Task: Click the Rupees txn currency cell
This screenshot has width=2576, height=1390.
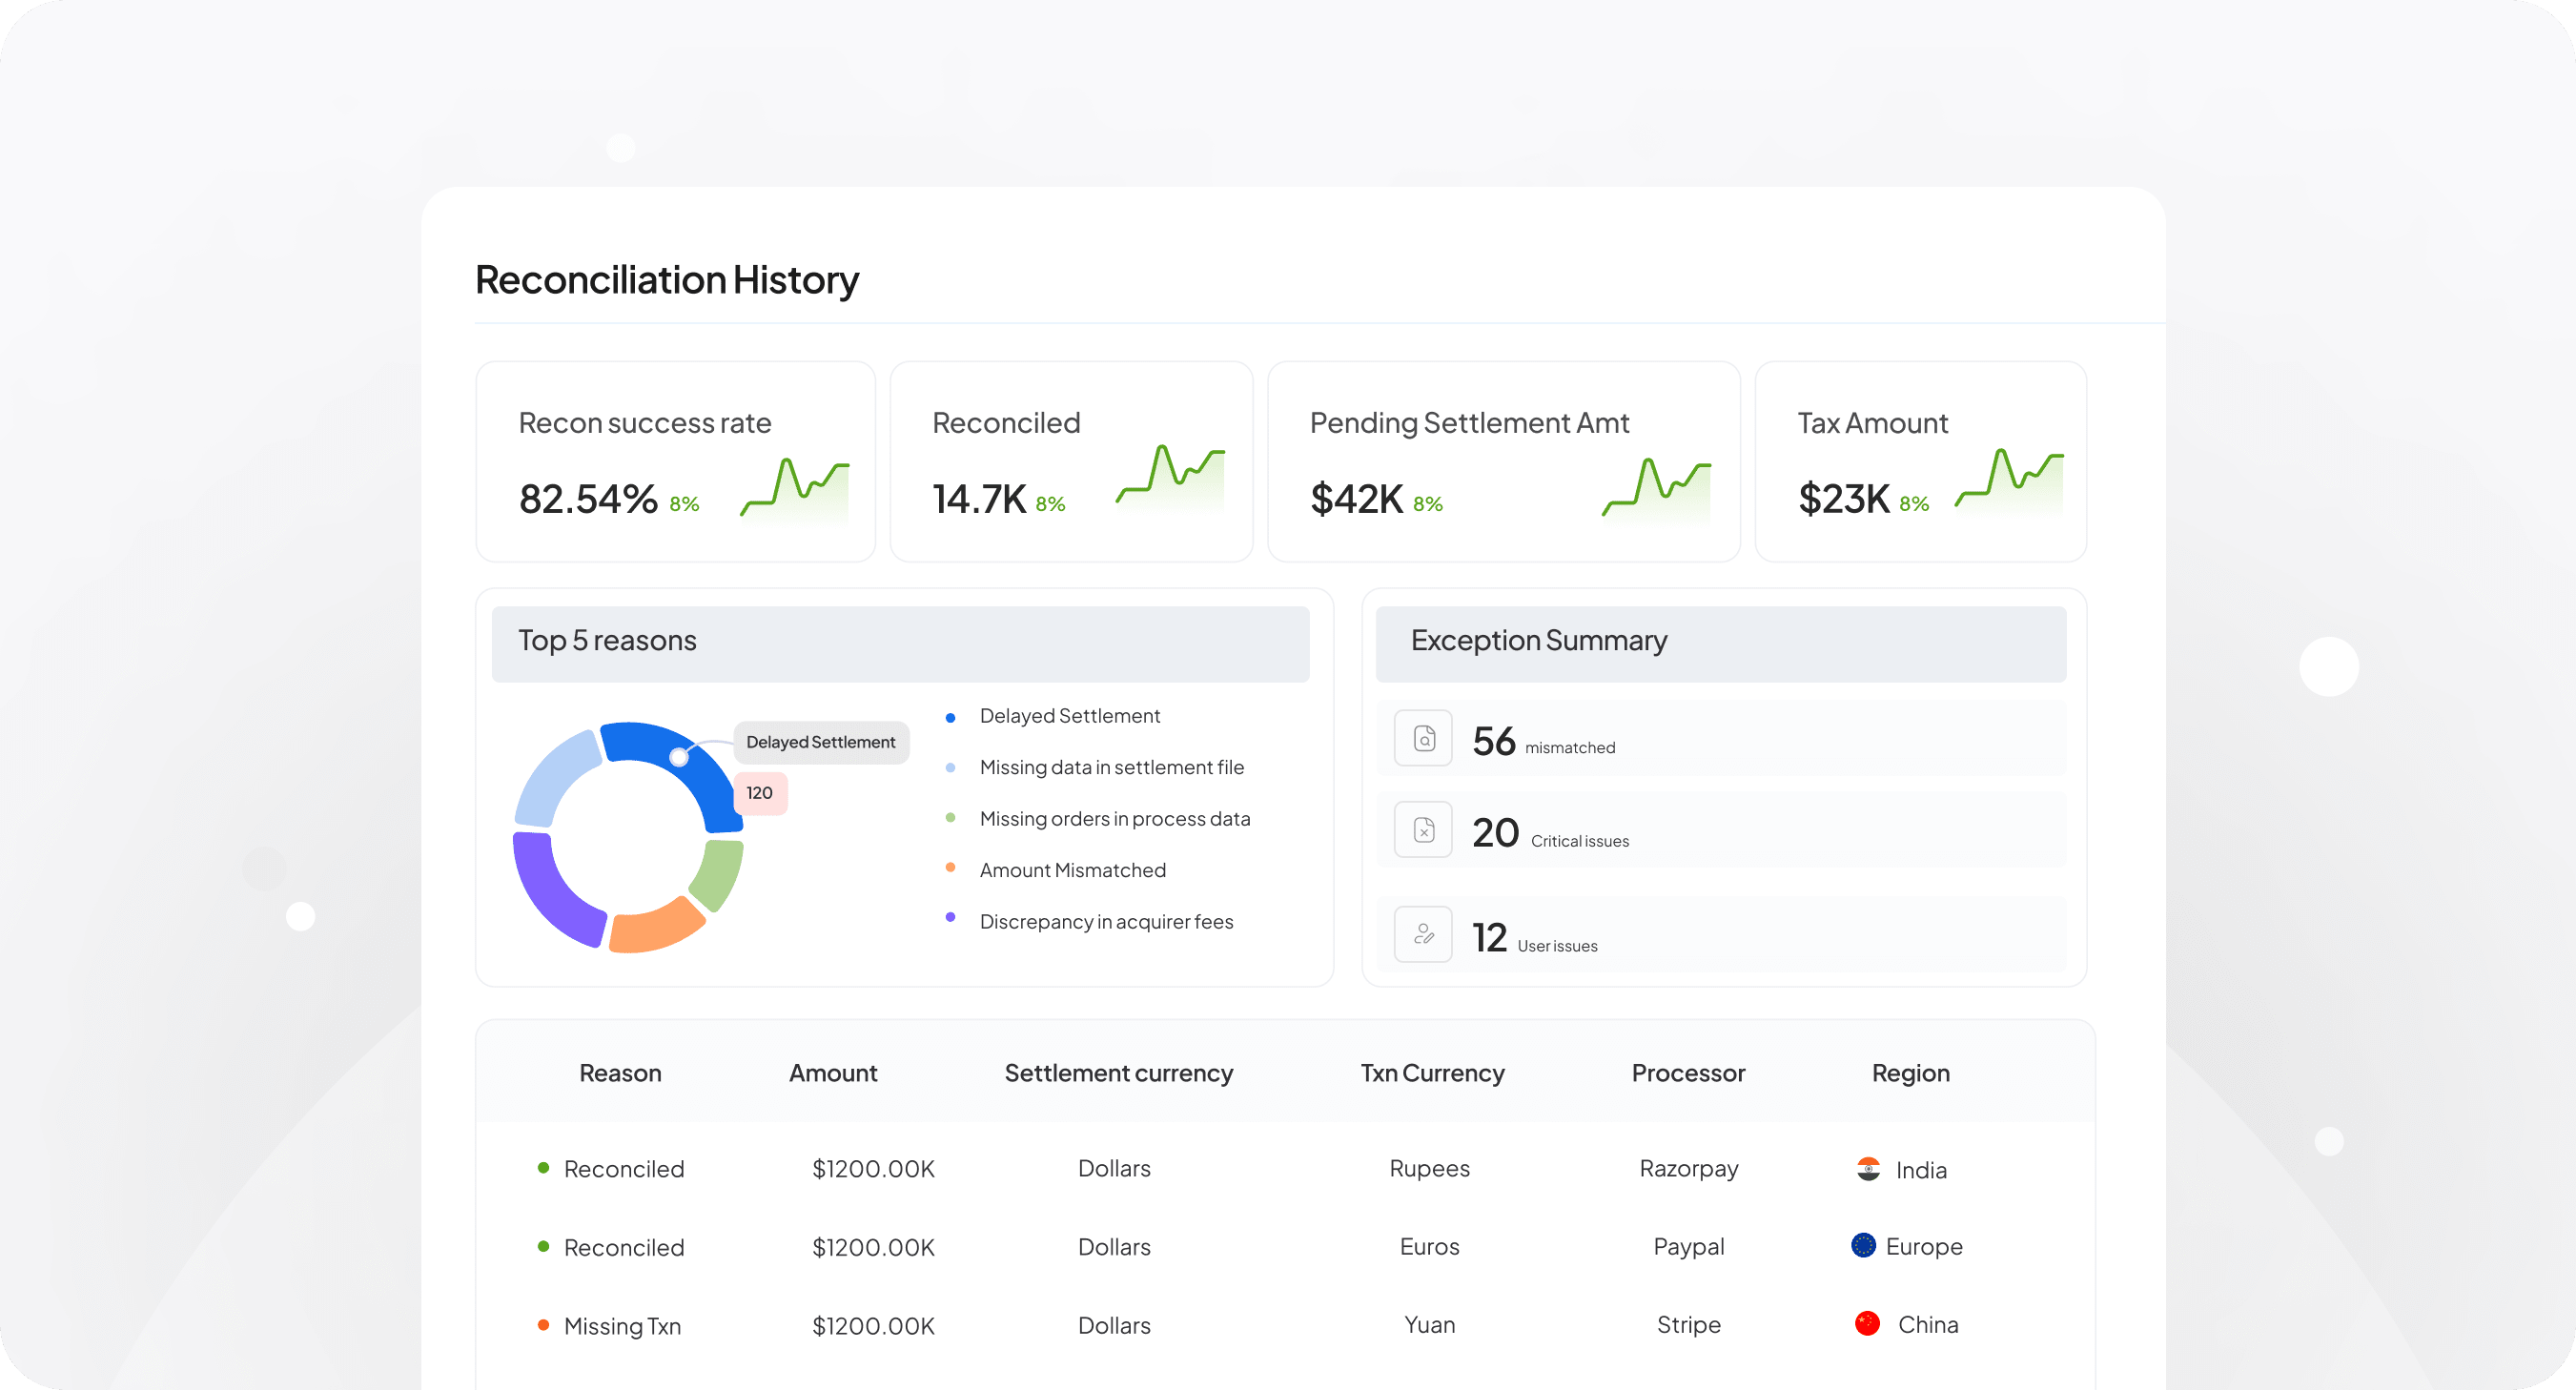Action: 1429,1169
